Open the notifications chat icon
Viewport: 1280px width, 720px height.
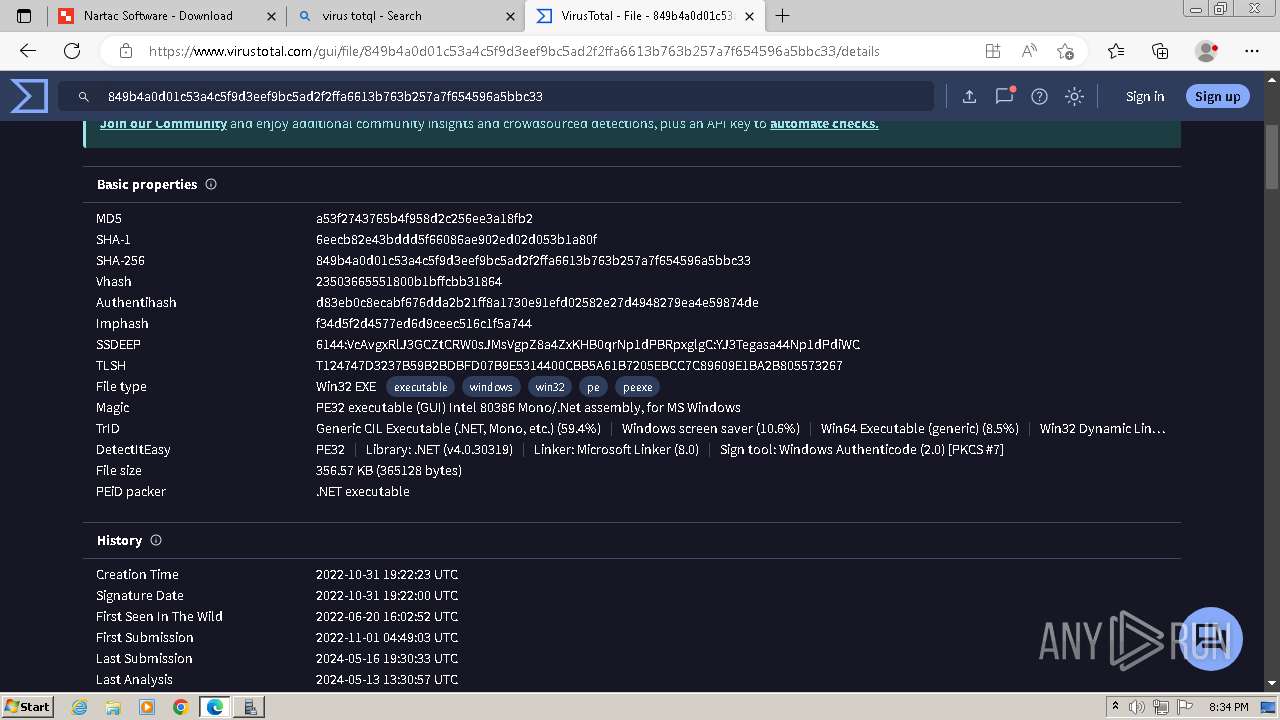[1005, 96]
